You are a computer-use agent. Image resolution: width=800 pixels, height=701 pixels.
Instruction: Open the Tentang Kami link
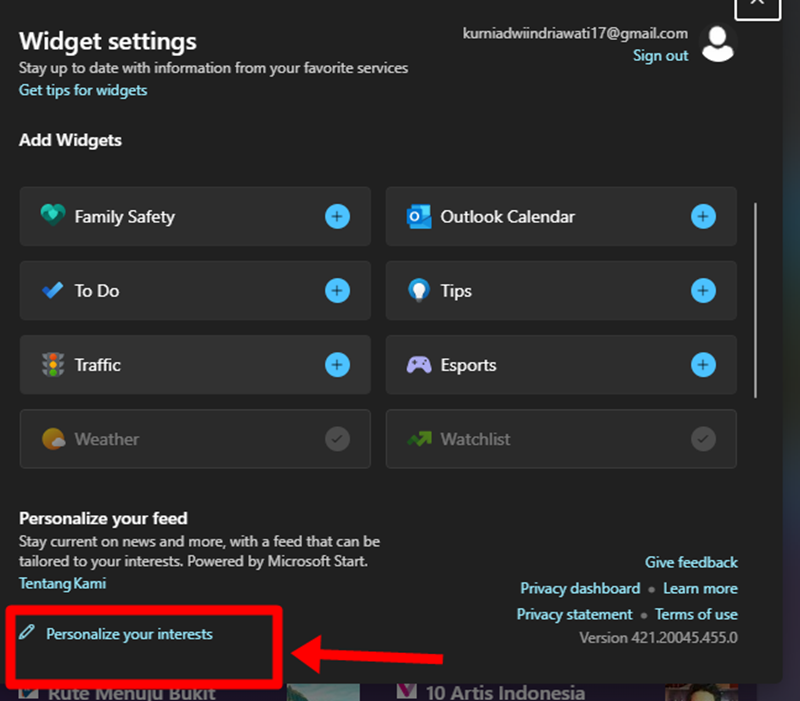[x=62, y=583]
